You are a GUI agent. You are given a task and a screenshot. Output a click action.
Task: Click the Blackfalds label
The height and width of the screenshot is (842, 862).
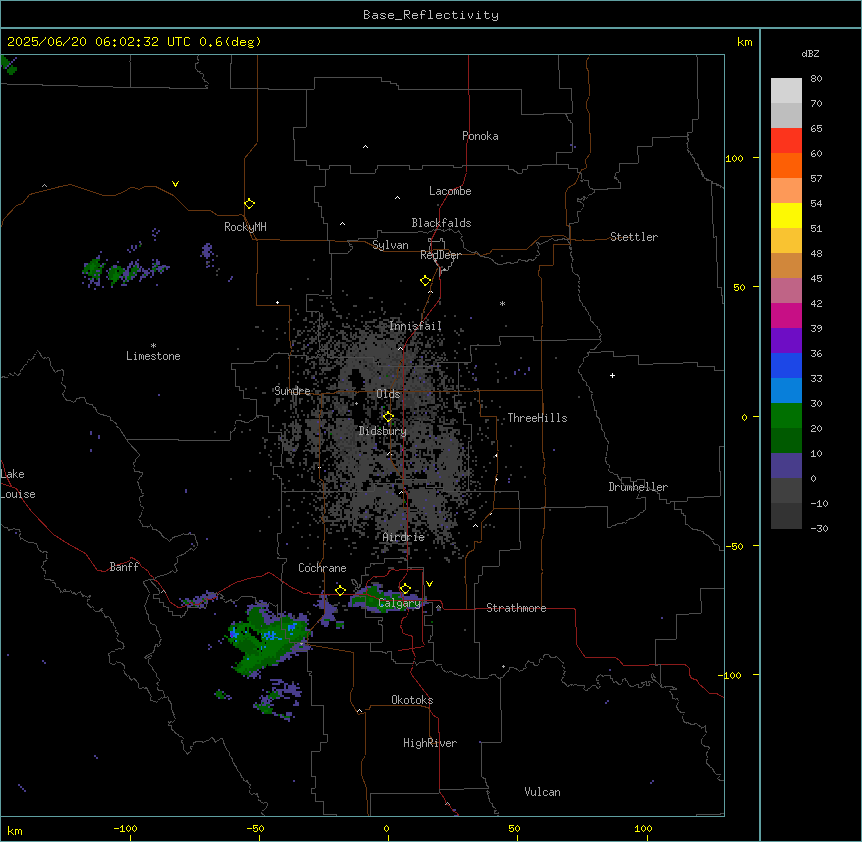tap(441, 223)
